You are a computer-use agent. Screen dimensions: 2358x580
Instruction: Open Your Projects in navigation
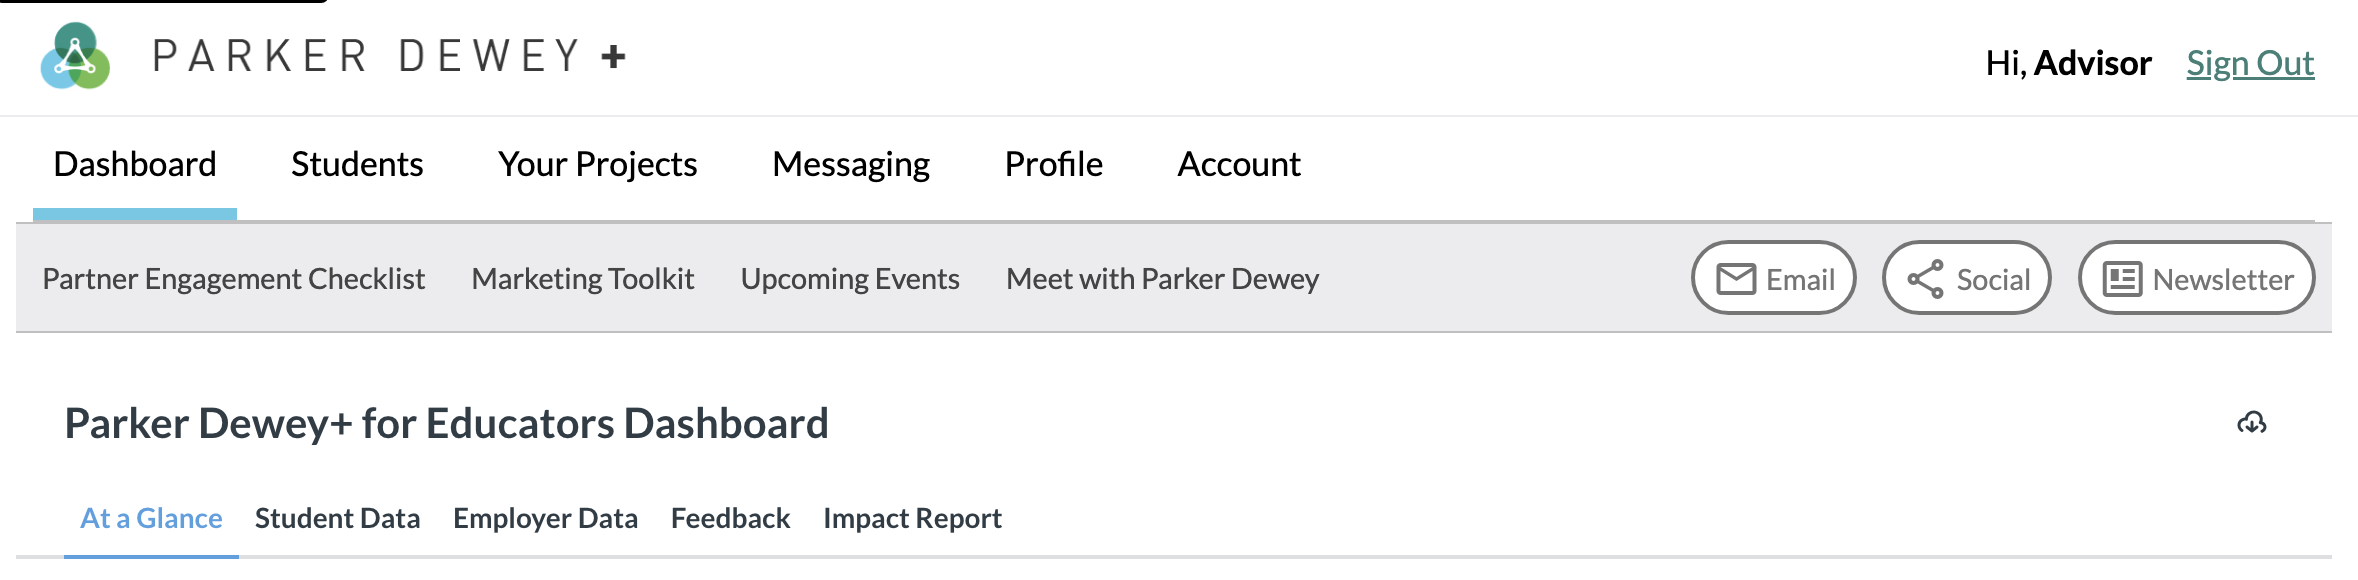pyautogui.click(x=598, y=164)
